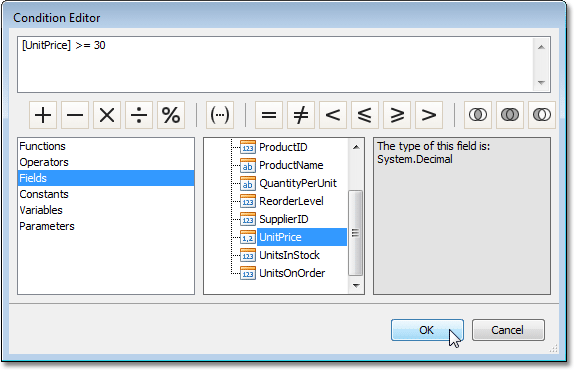Insert the greater-than operator
574x370 pixels.
[x=429, y=115]
